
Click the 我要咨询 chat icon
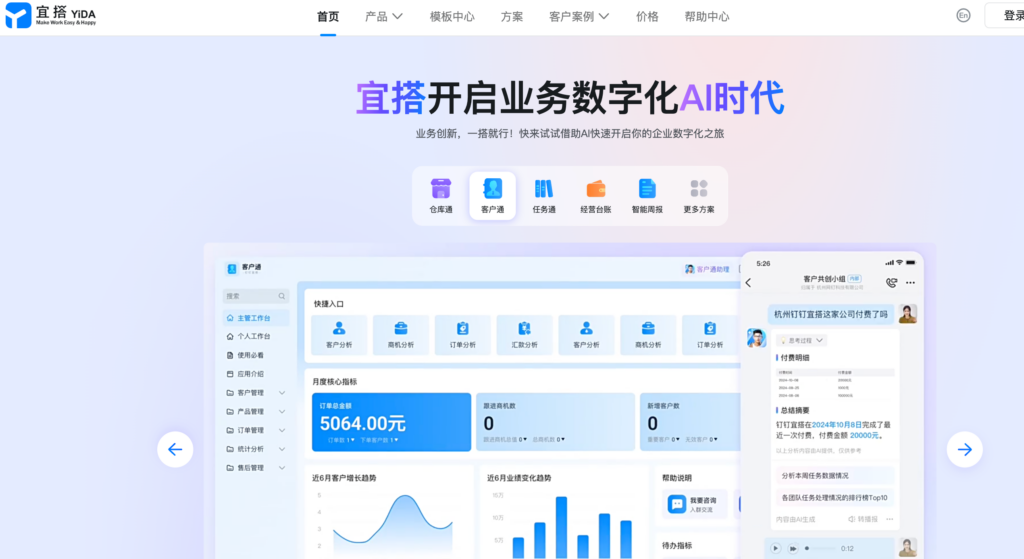click(x=677, y=504)
